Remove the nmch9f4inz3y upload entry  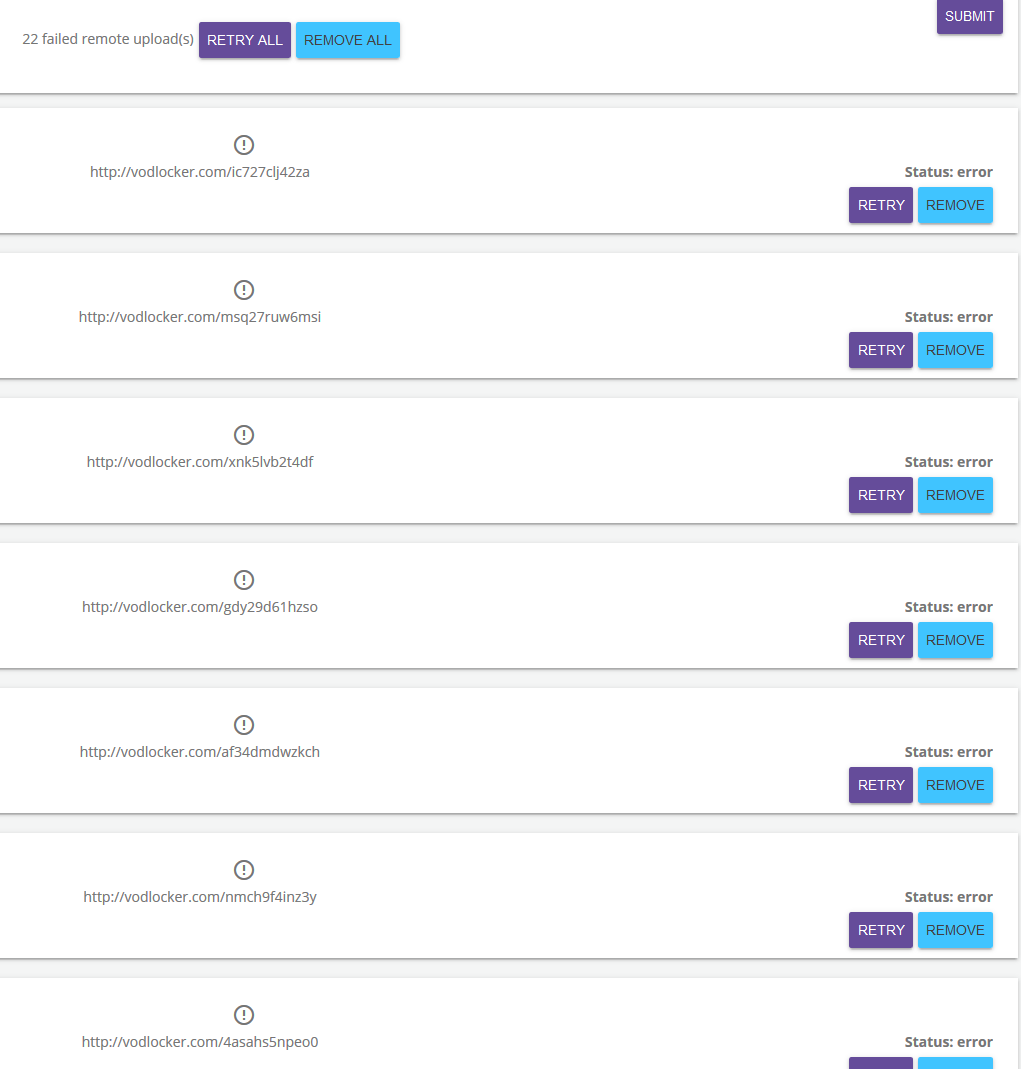pyautogui.click(x=955, y=930)
